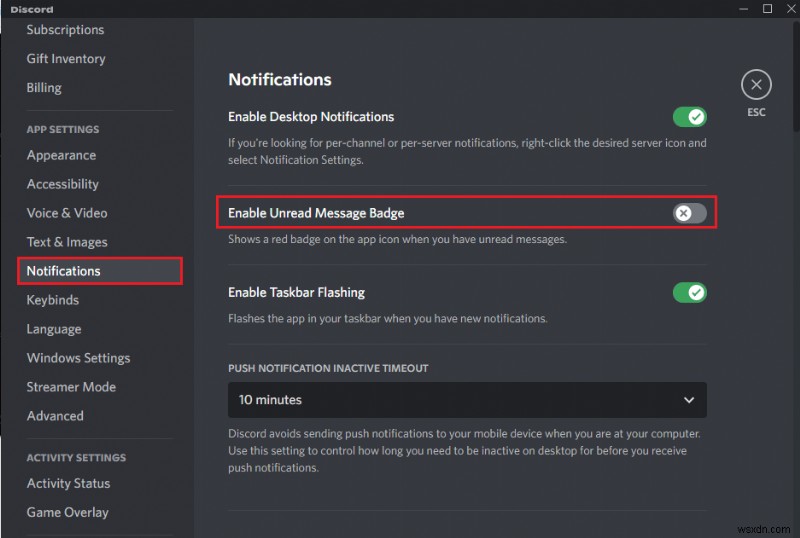This screenshot has width=800, height=538.
Task: Select the Notifications sidebar item
Action: pos(100,271)
